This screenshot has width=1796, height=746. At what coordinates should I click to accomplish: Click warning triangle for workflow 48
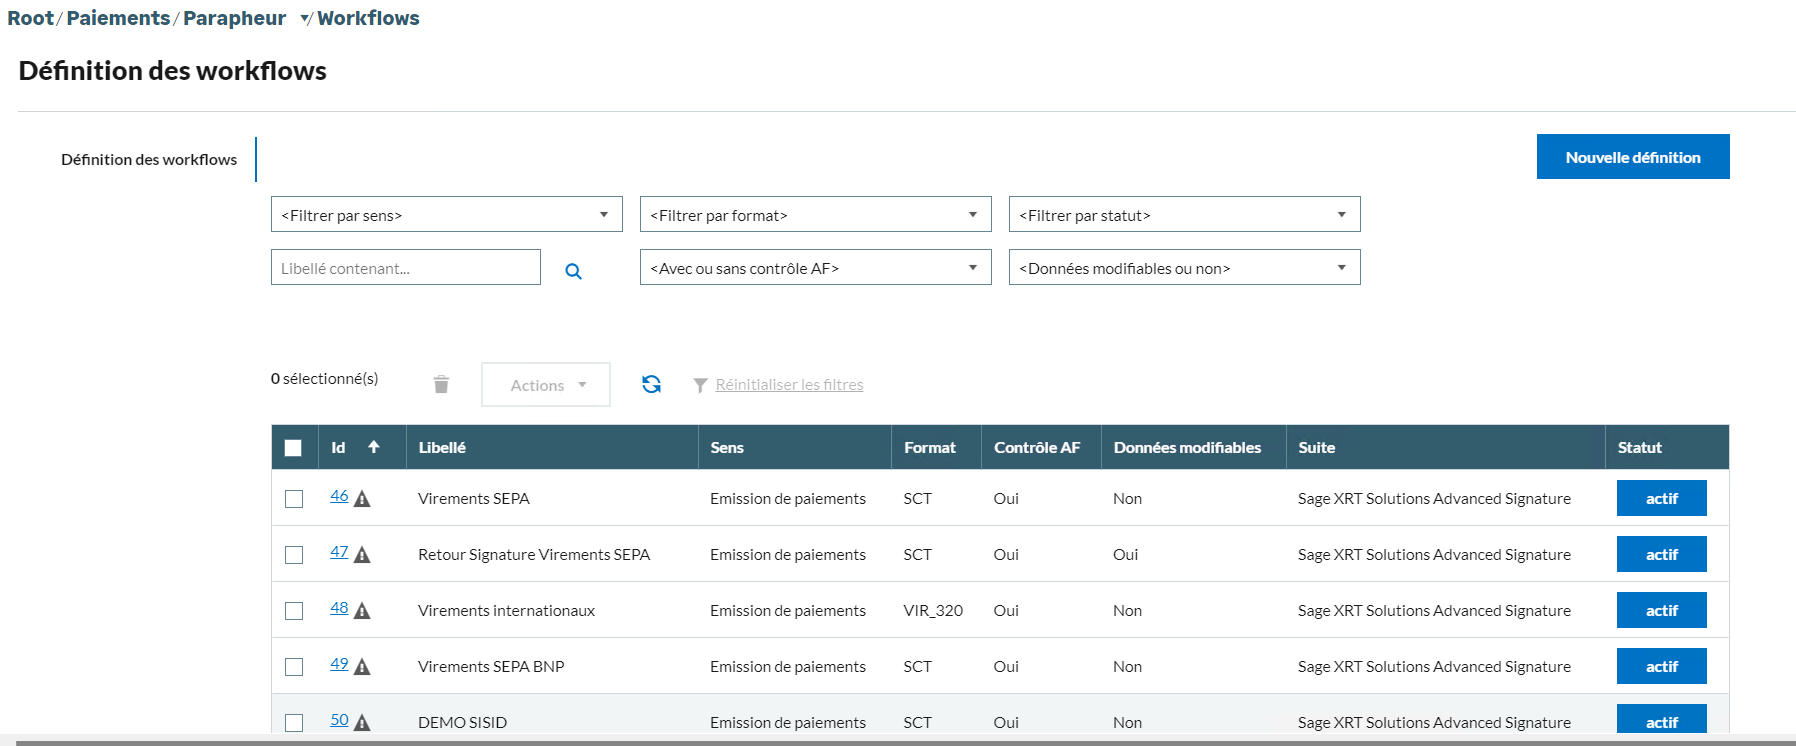point(362,611)
